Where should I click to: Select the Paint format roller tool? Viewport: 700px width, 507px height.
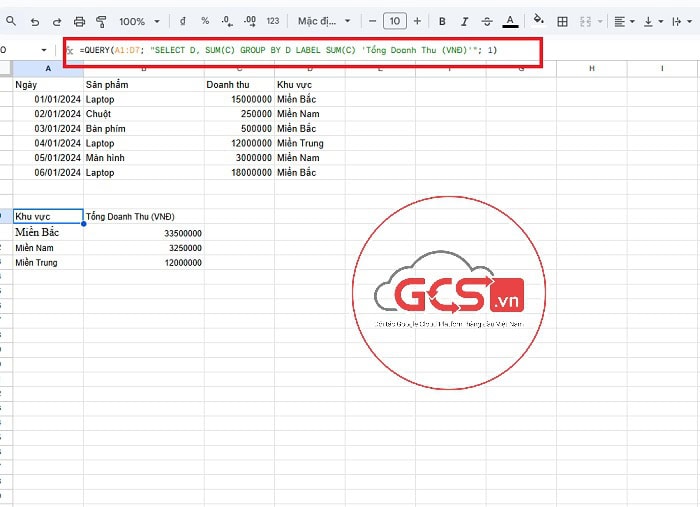[x=101, y=21]
